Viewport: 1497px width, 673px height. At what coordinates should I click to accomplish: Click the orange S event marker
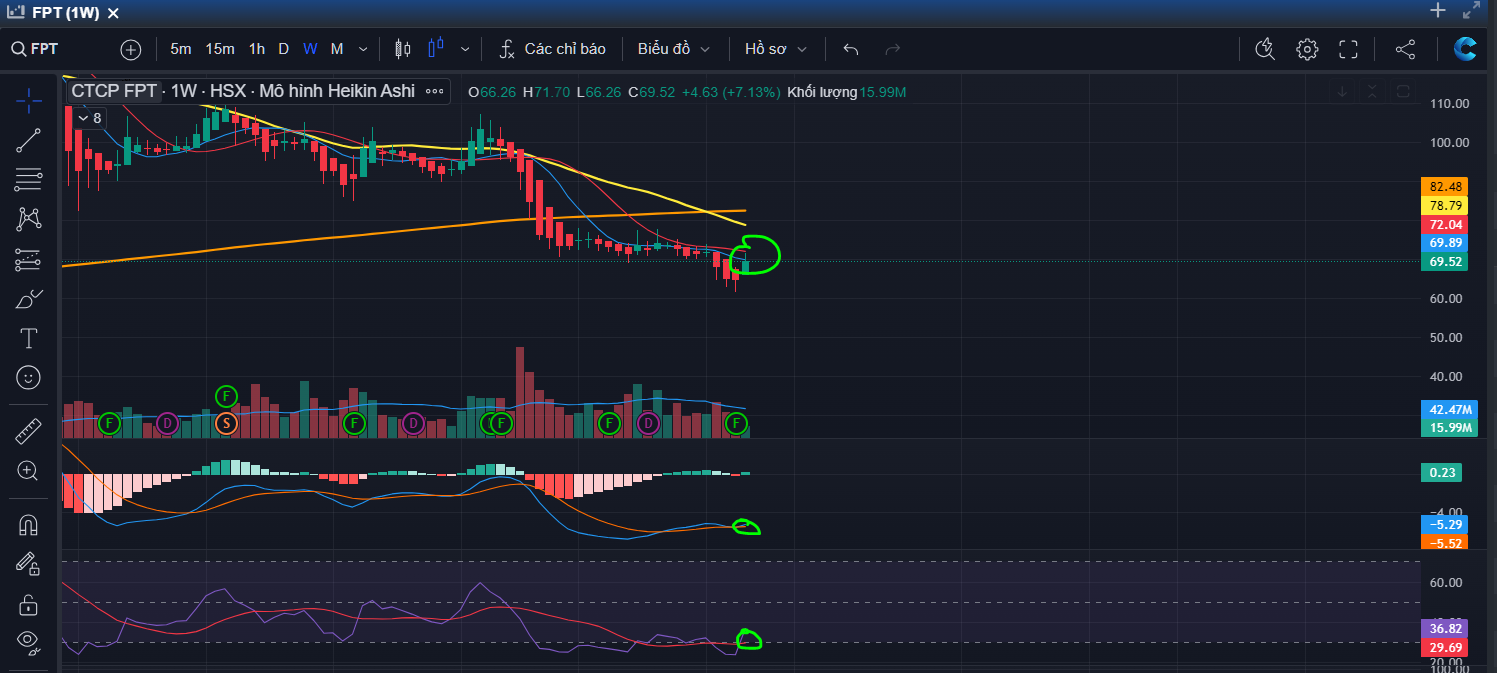[x=226, y=423]
